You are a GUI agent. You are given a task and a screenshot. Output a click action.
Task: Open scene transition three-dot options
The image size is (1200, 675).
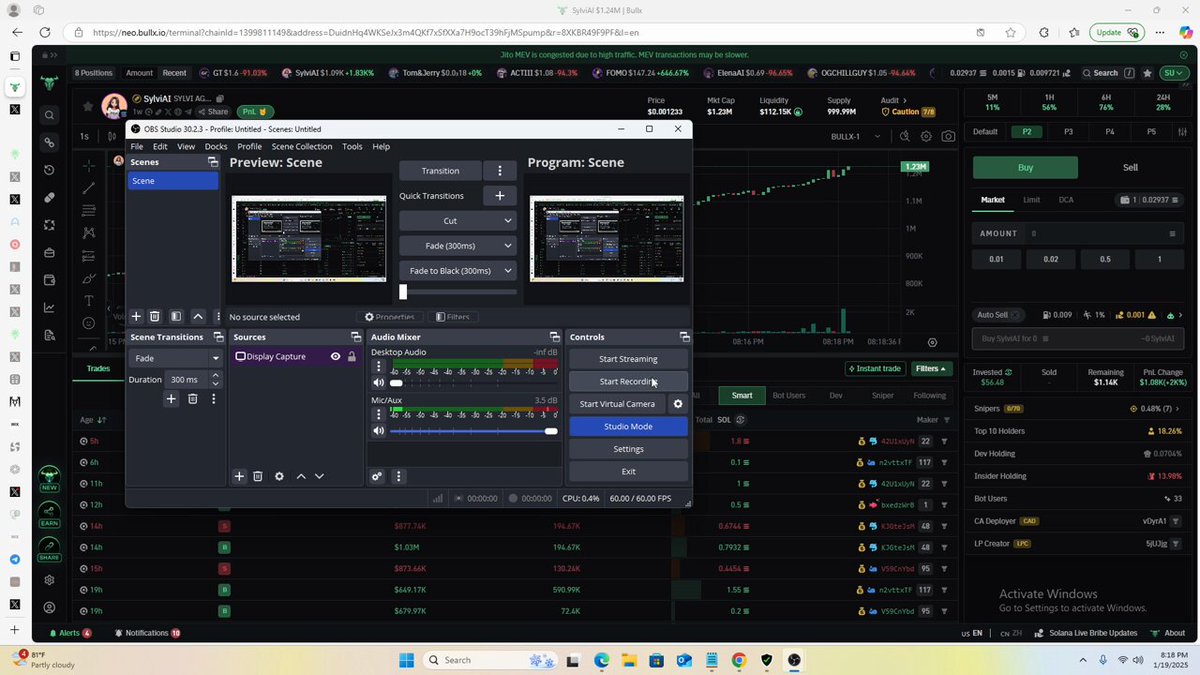click(x=213, y=399)
